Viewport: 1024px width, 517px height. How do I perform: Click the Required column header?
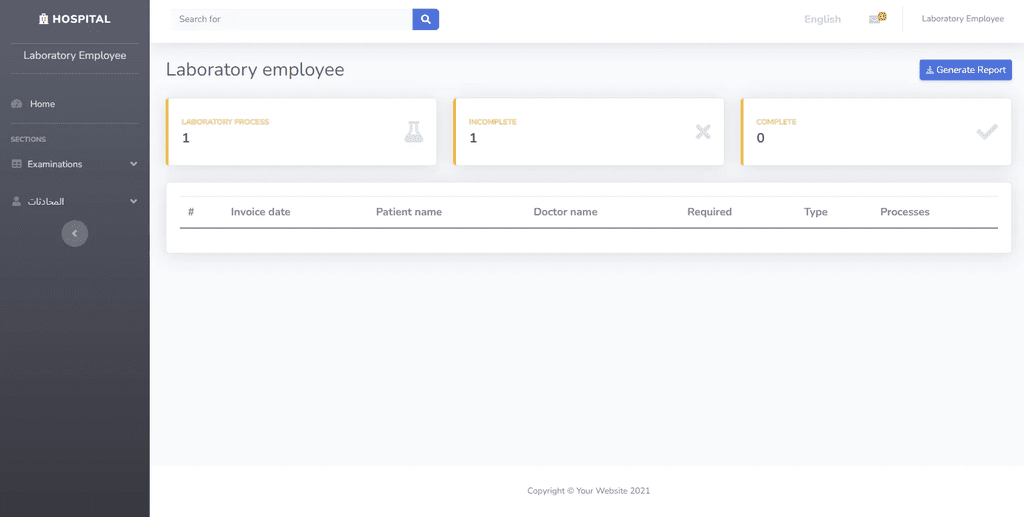(709, 212)
